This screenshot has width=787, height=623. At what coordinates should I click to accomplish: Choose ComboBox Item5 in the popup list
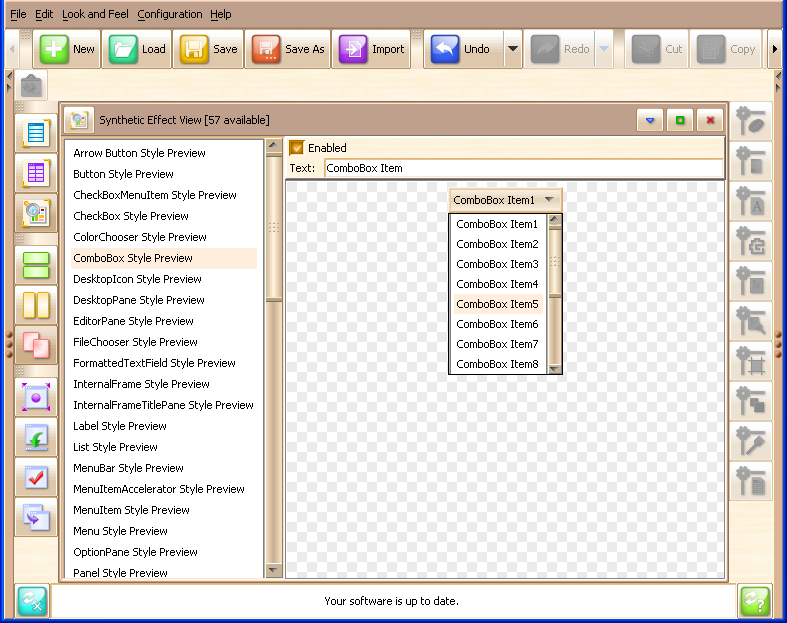click(498, 304)
